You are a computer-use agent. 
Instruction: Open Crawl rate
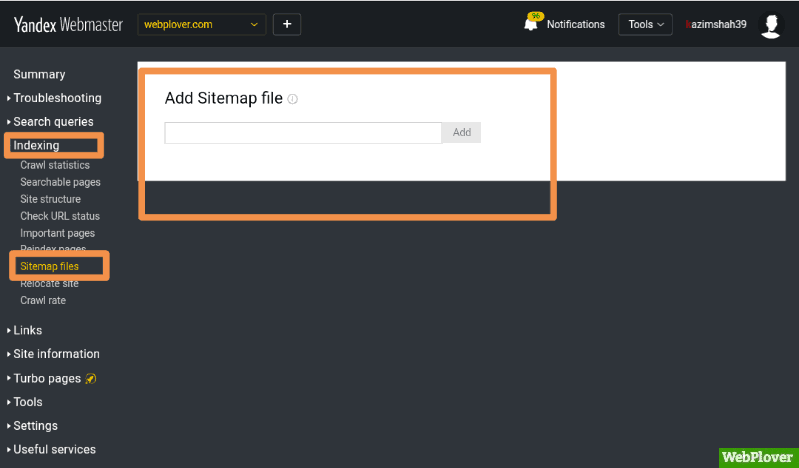coord(43,300)
